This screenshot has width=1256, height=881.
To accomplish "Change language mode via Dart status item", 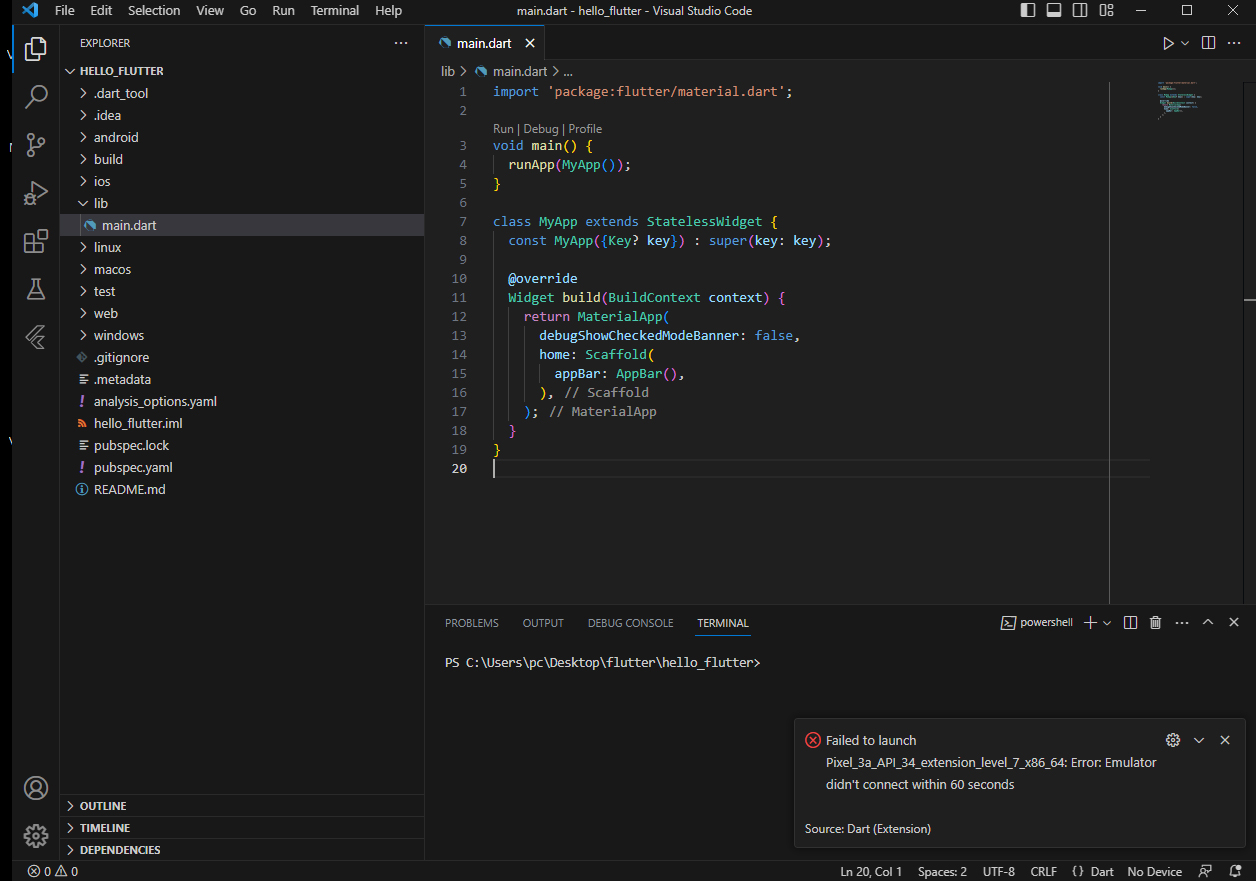I will click(1102, 871).
